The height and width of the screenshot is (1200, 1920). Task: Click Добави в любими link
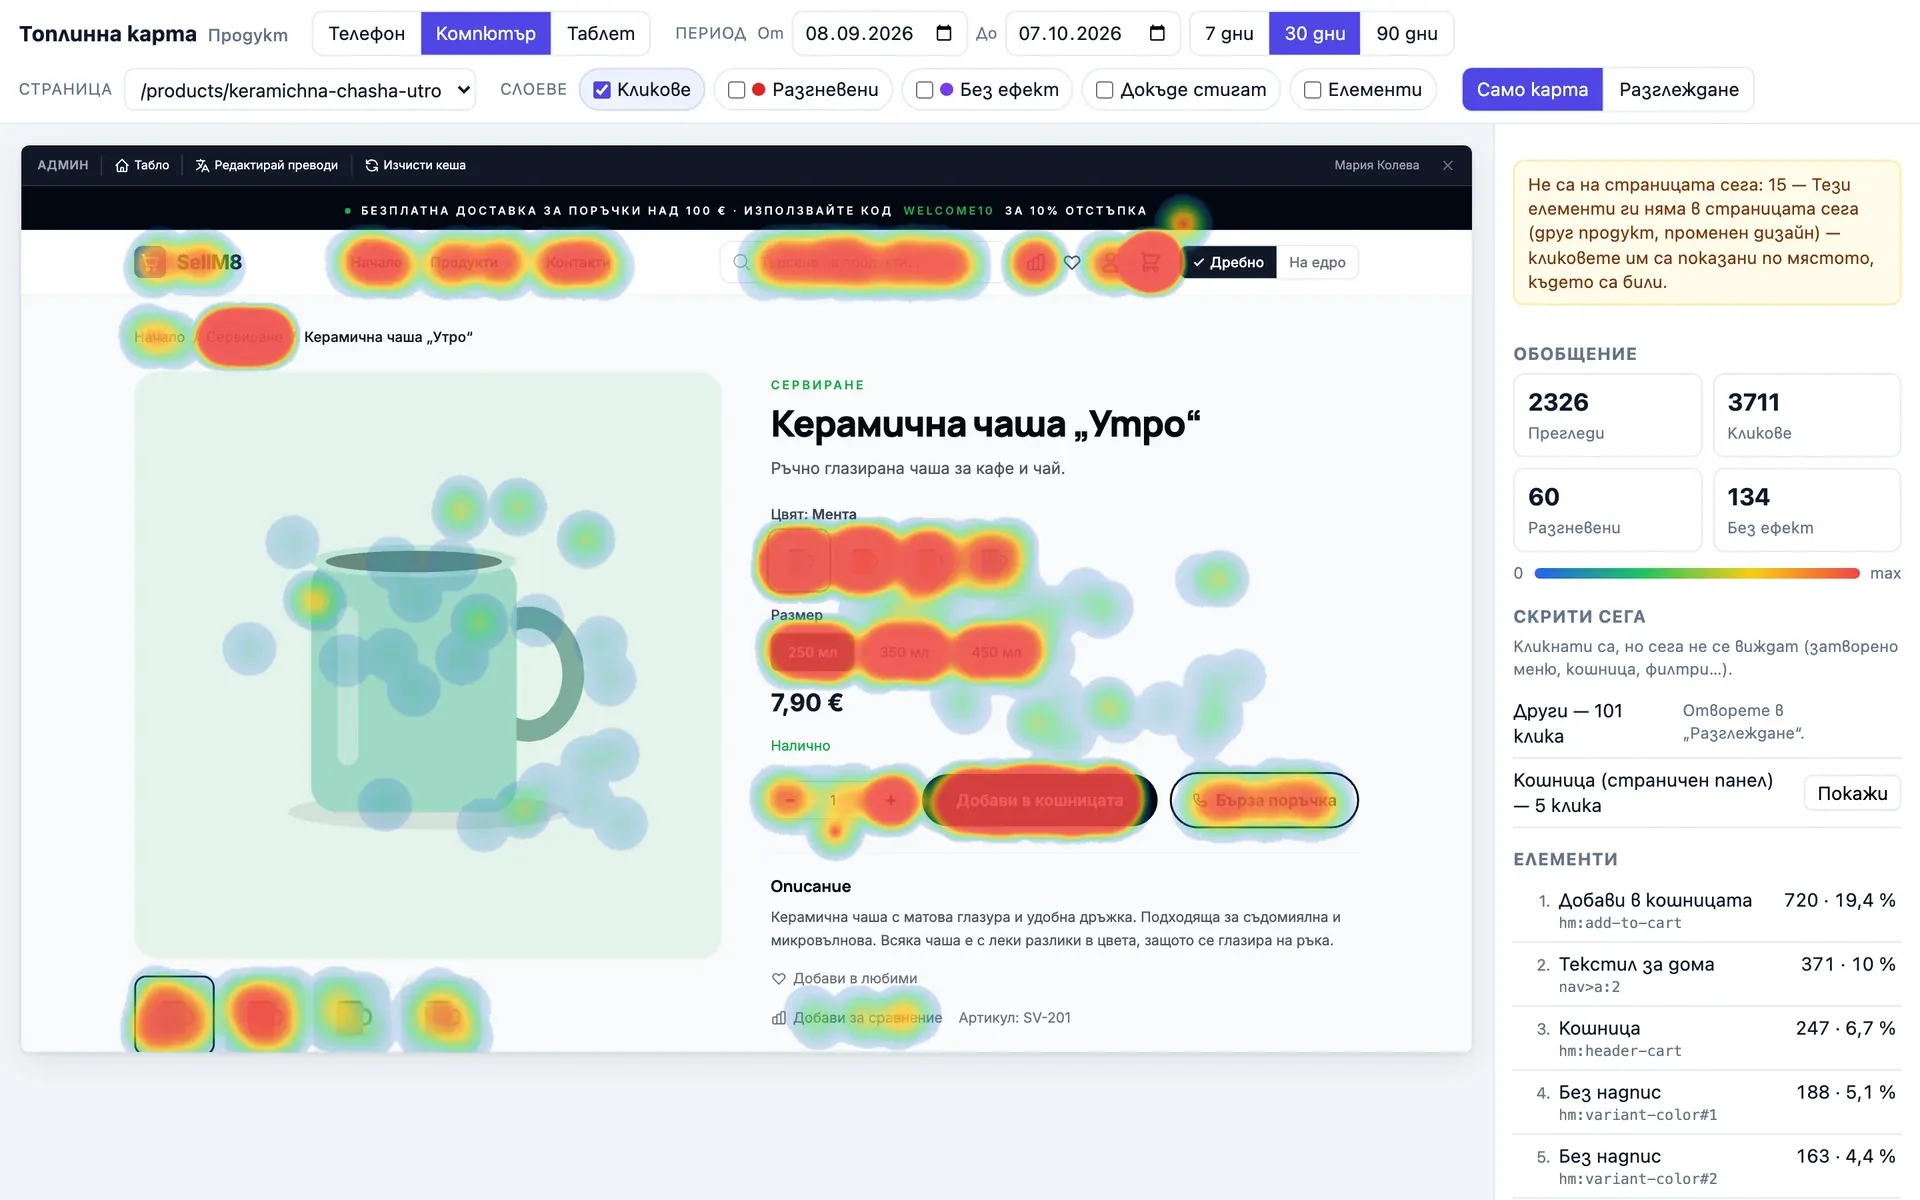pyautogui.click(x=844, y=978)
